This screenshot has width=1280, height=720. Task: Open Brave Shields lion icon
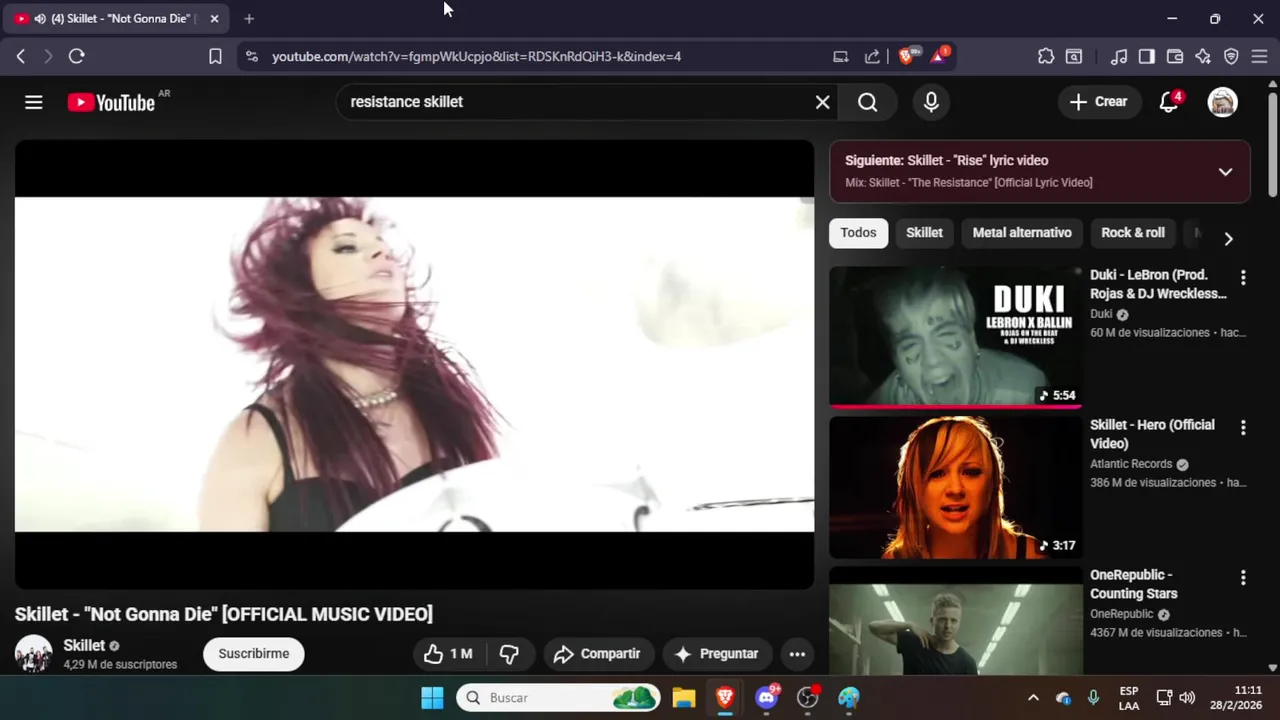(907, 56)
